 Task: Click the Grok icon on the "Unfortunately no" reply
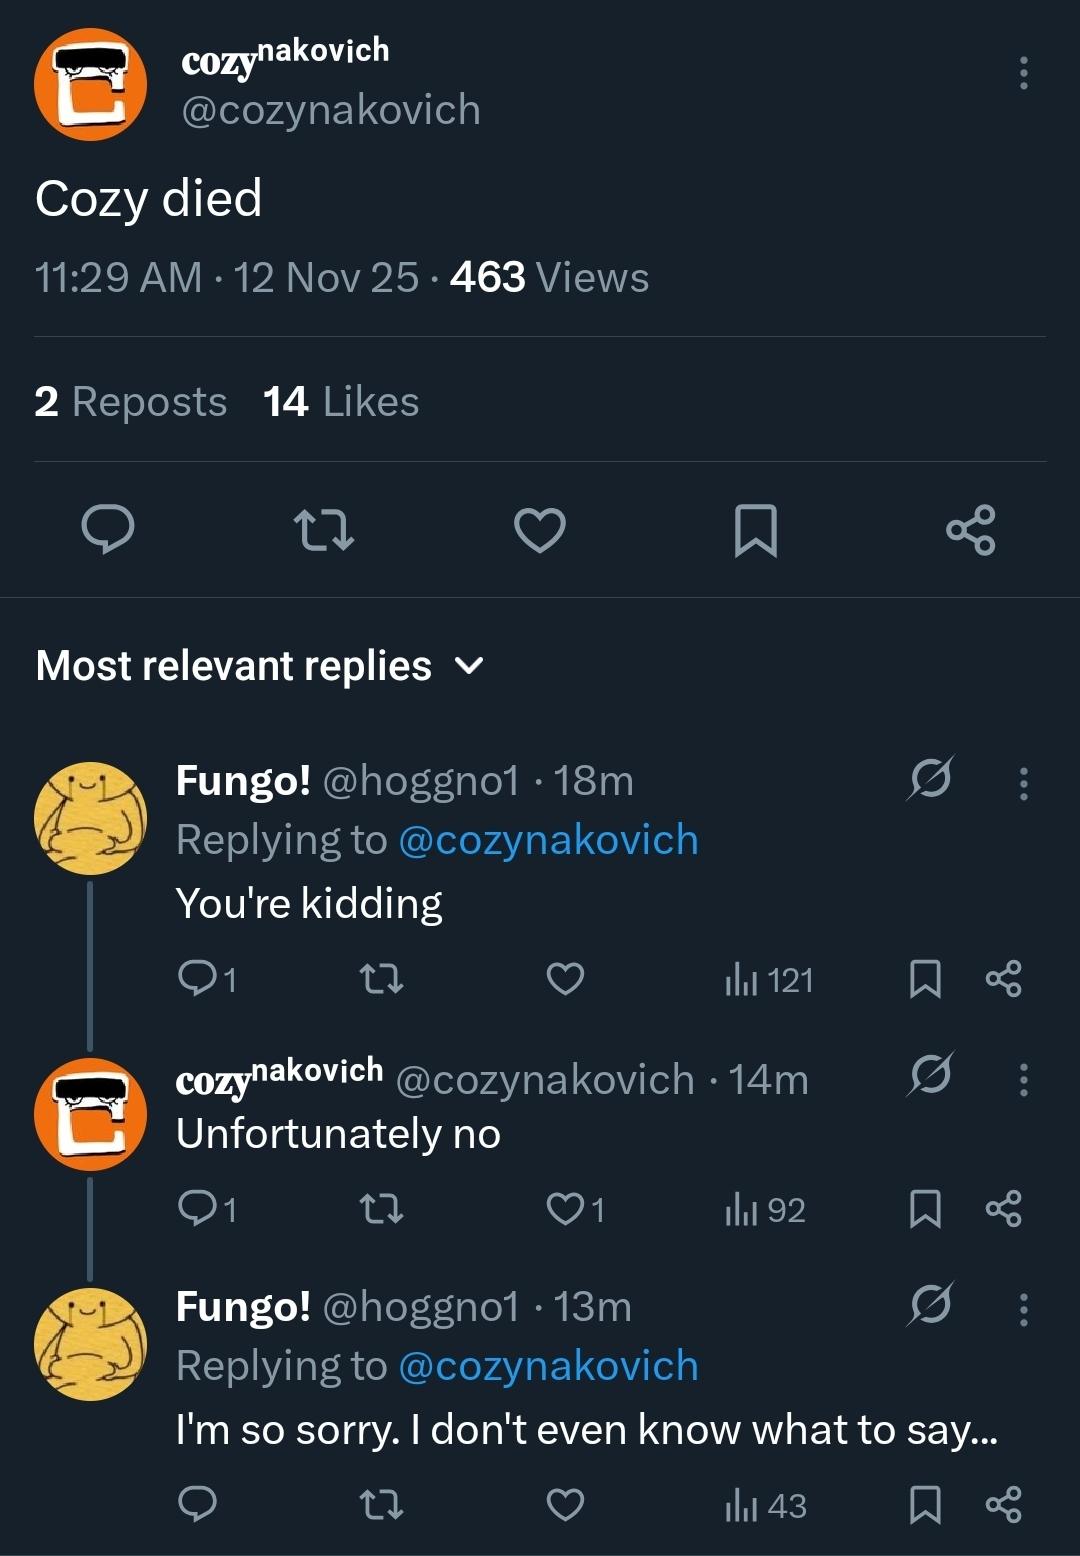931,1075
